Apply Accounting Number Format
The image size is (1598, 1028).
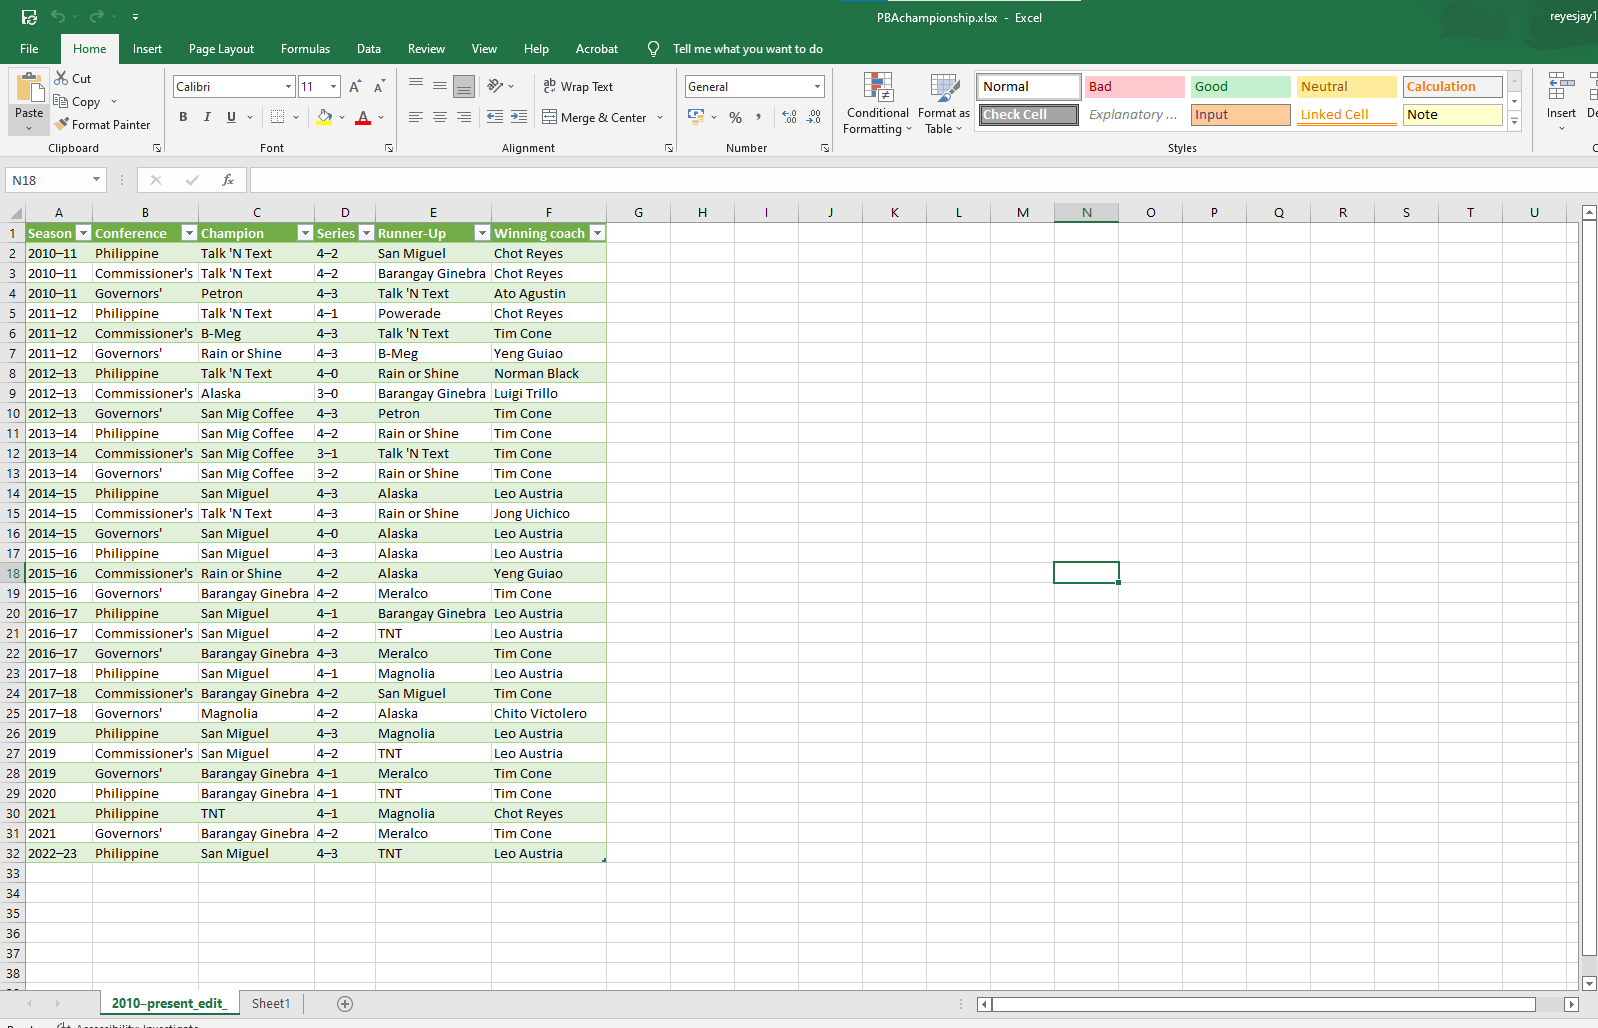(696, 117)
